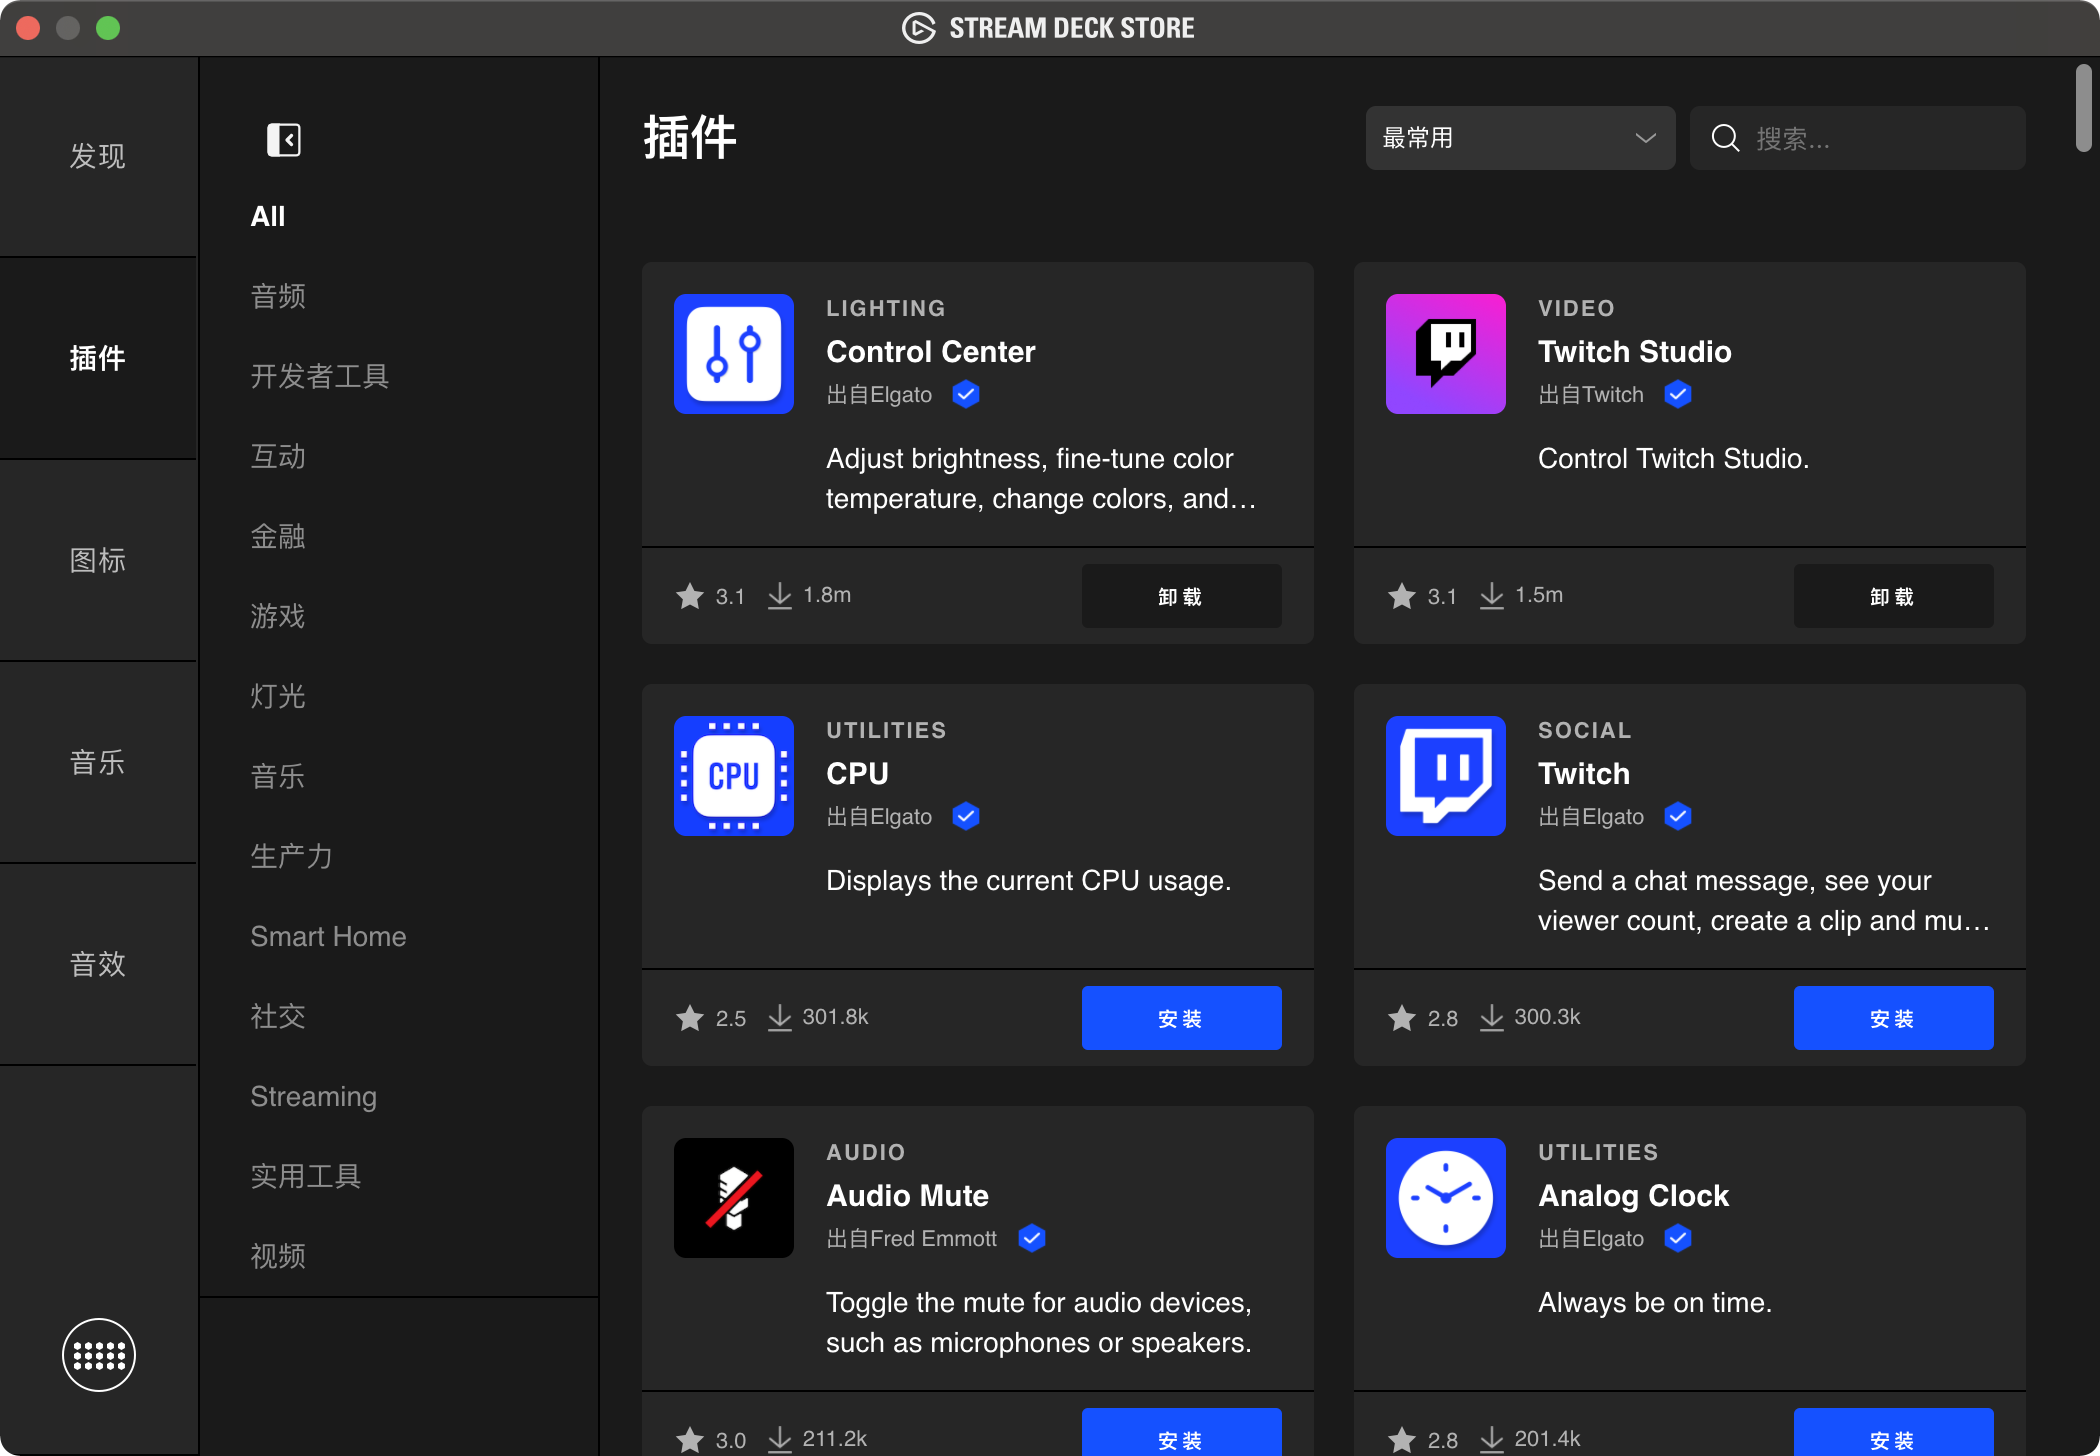Click verified badge on CPU card
The height and width of the screenshot is (1456, 2100).
[966, 816]
